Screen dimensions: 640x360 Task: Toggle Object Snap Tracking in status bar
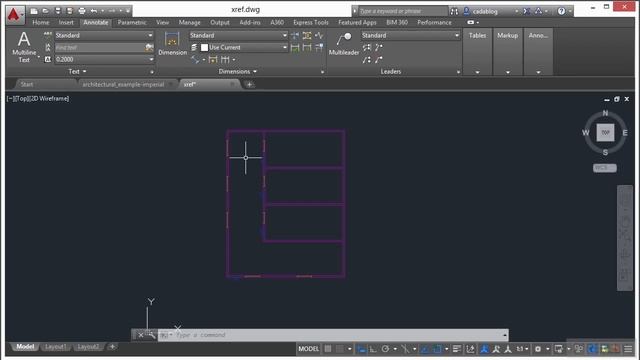click(x=425, y=349)
